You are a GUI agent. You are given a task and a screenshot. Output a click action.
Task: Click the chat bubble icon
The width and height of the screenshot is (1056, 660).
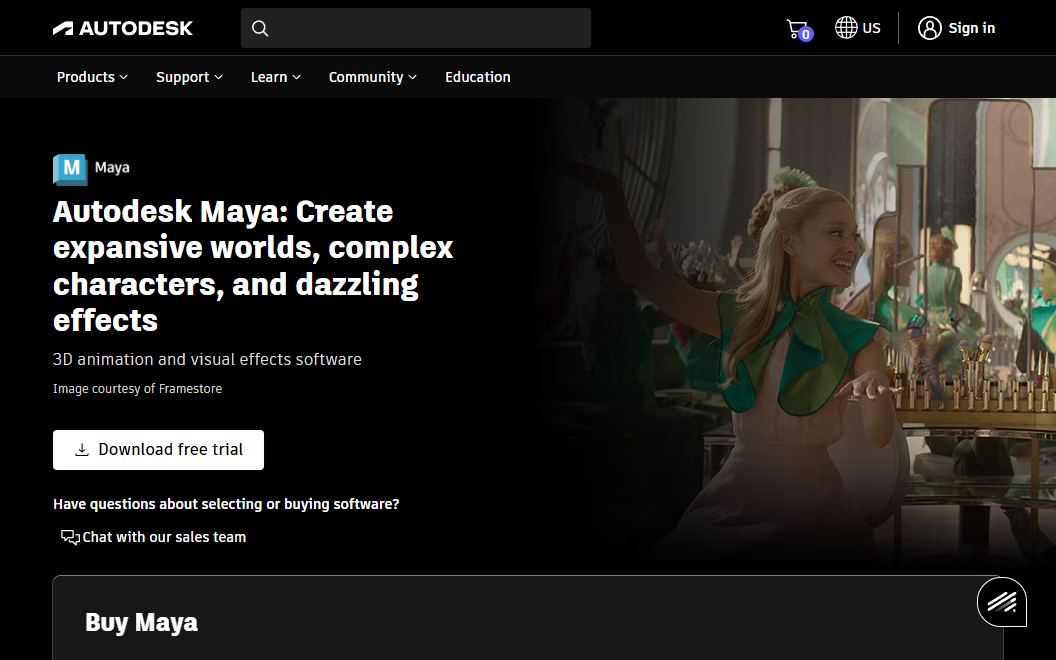pos(70,537)
